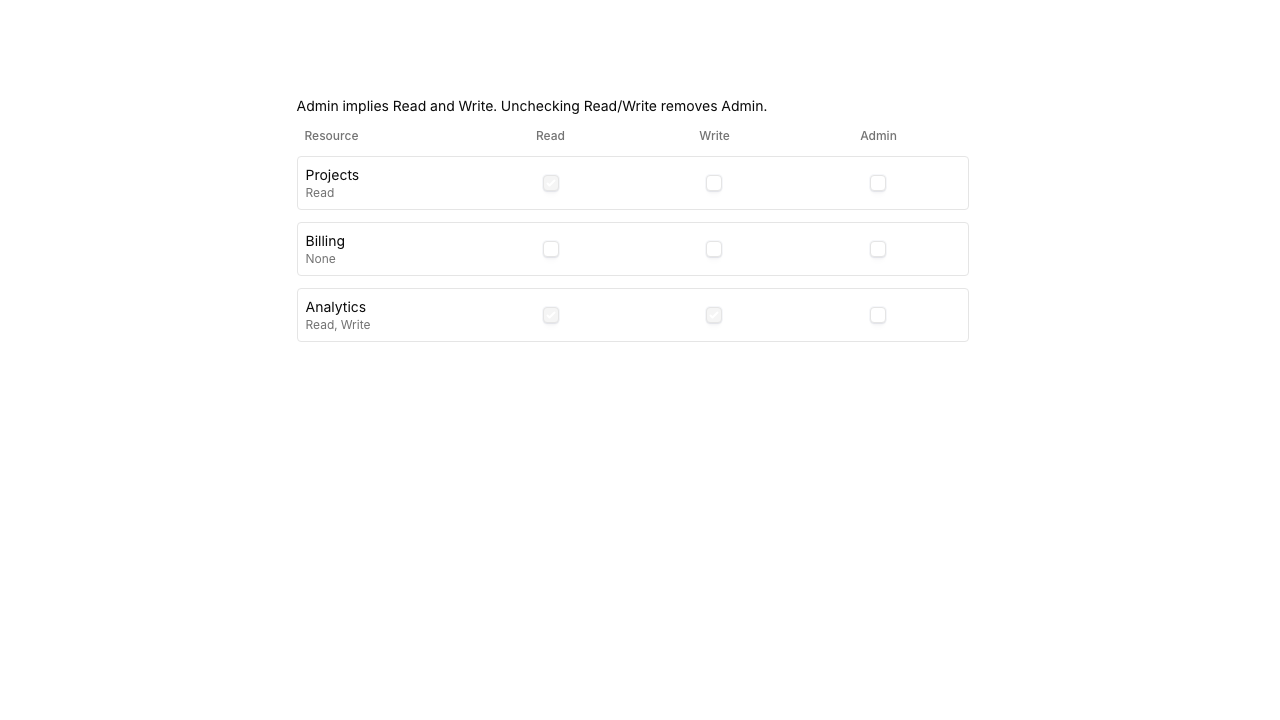The height and width of the screenshot is (720, 1280).
Task: Disable Write access on Analytics
Action: (x=714, y=315)
